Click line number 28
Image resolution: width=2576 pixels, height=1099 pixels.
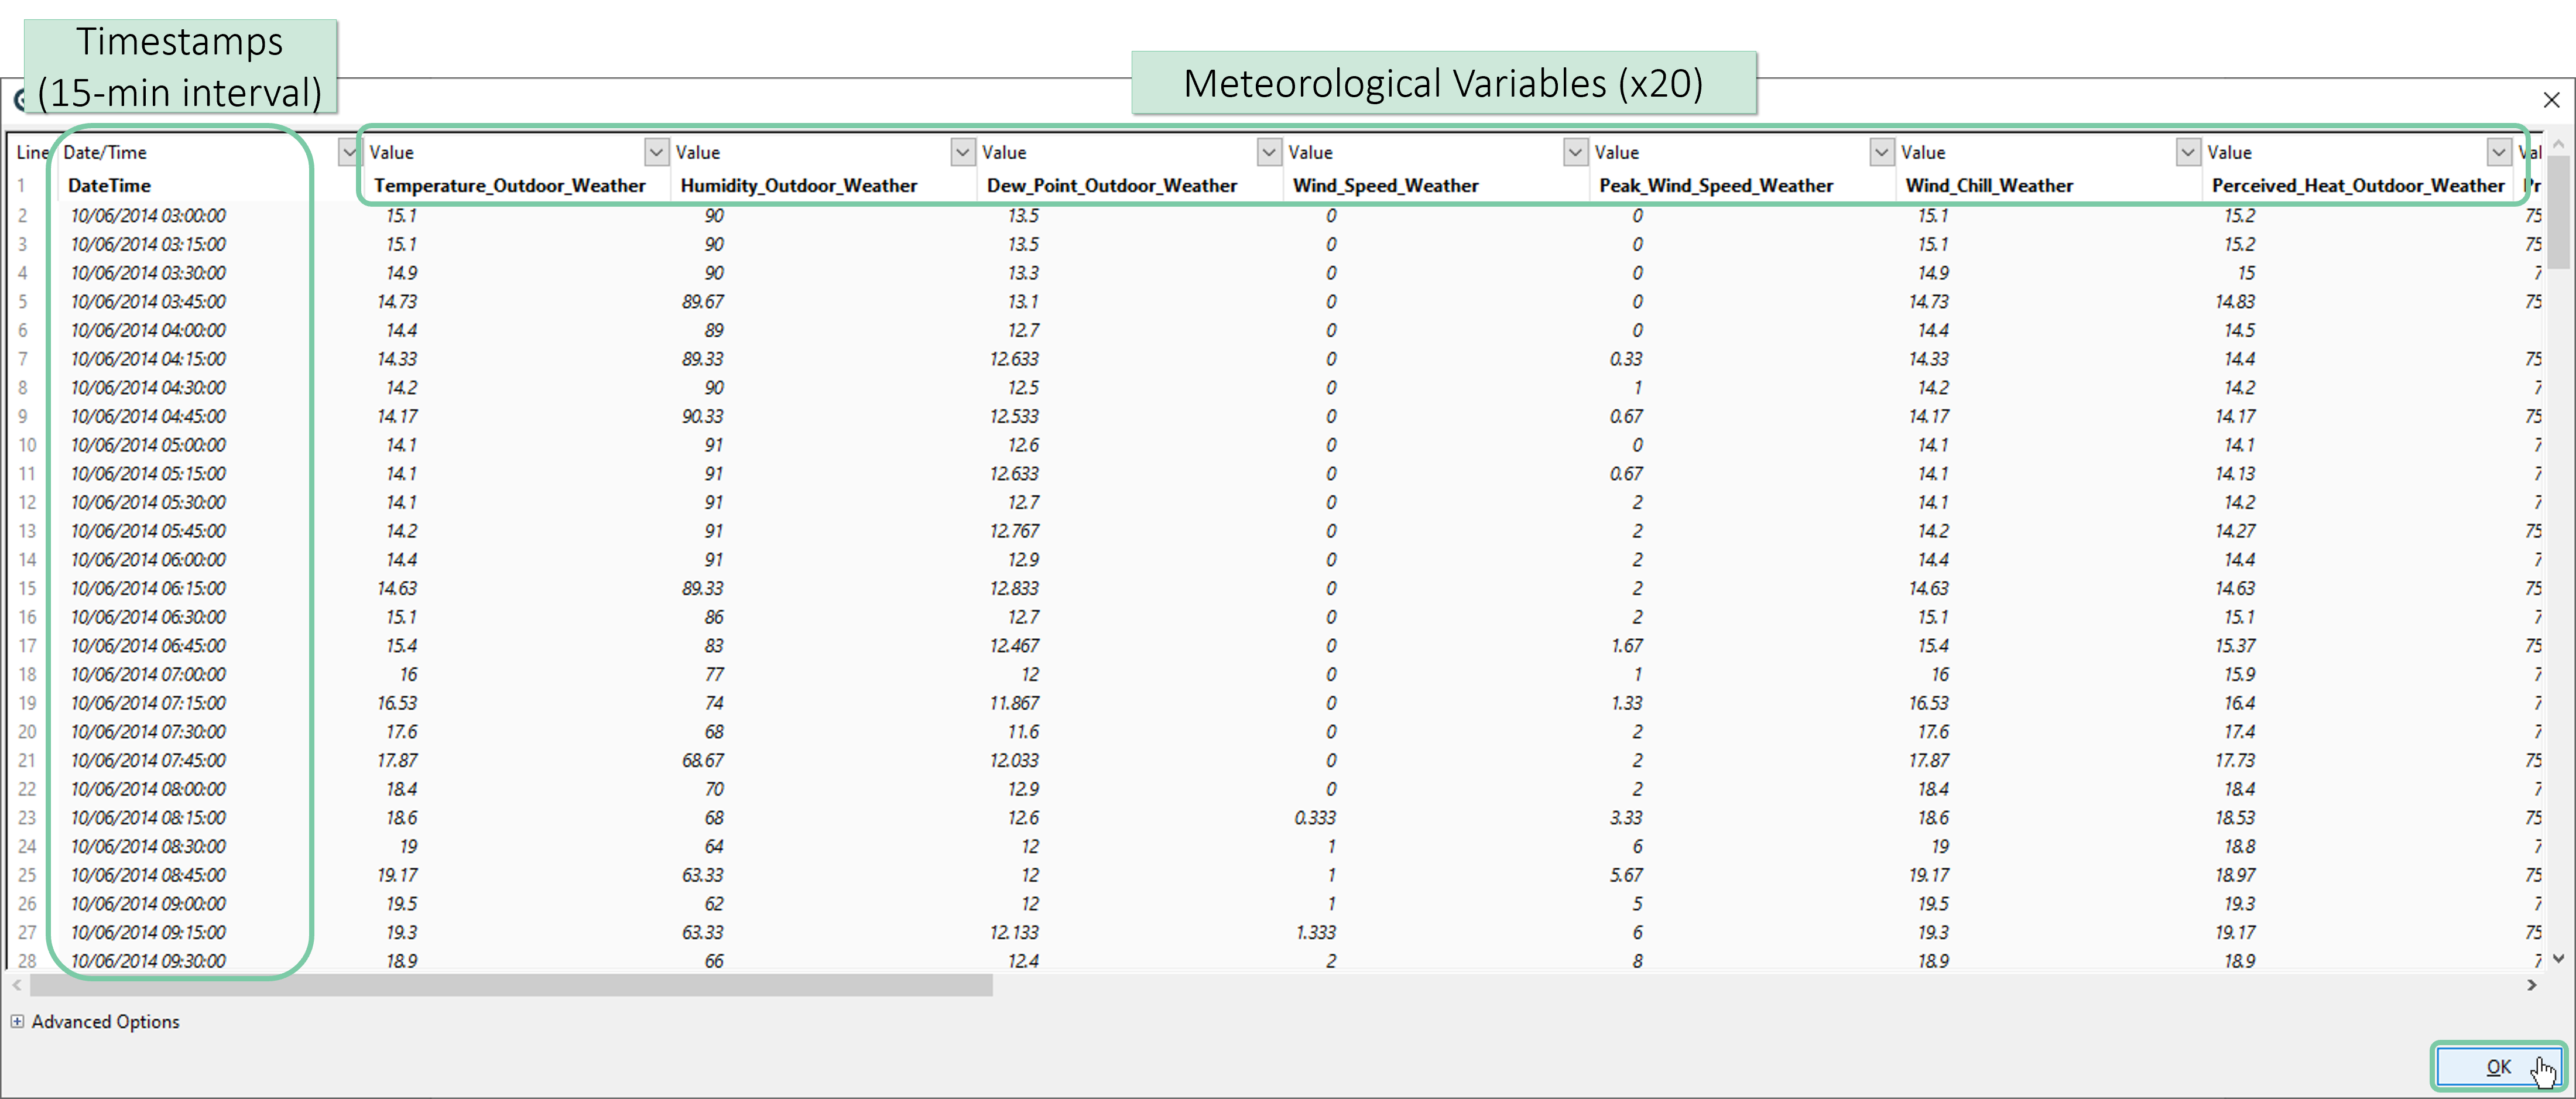[x=26, y=961]
